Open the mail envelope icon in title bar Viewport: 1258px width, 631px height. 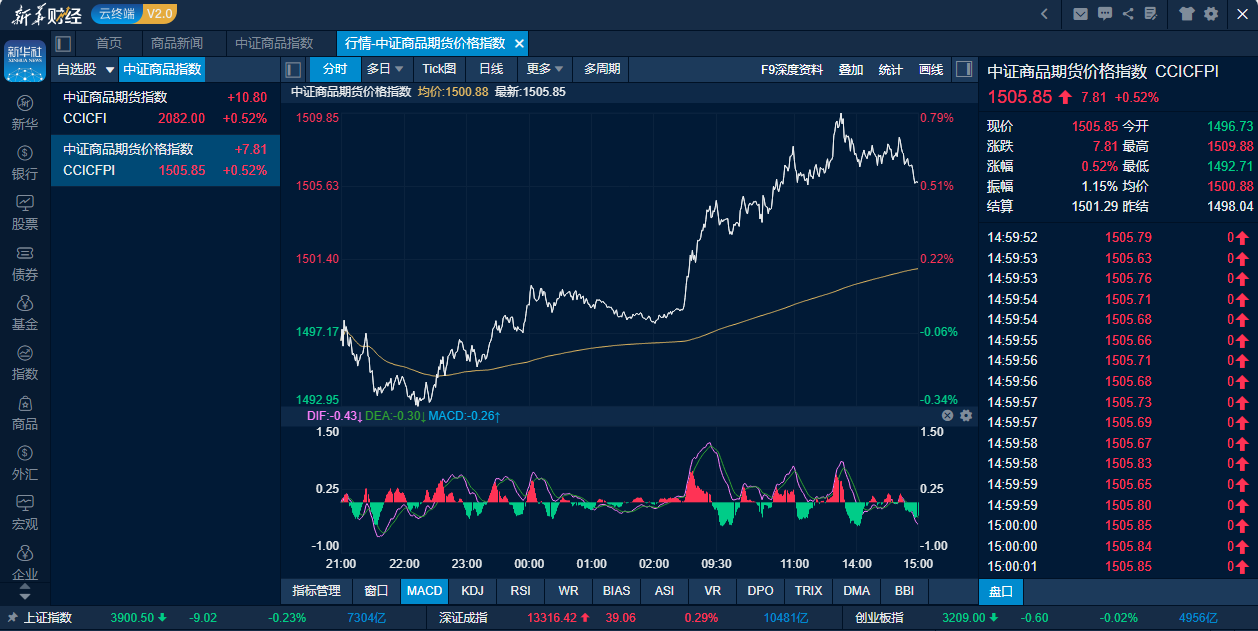tap(1080, 14)
